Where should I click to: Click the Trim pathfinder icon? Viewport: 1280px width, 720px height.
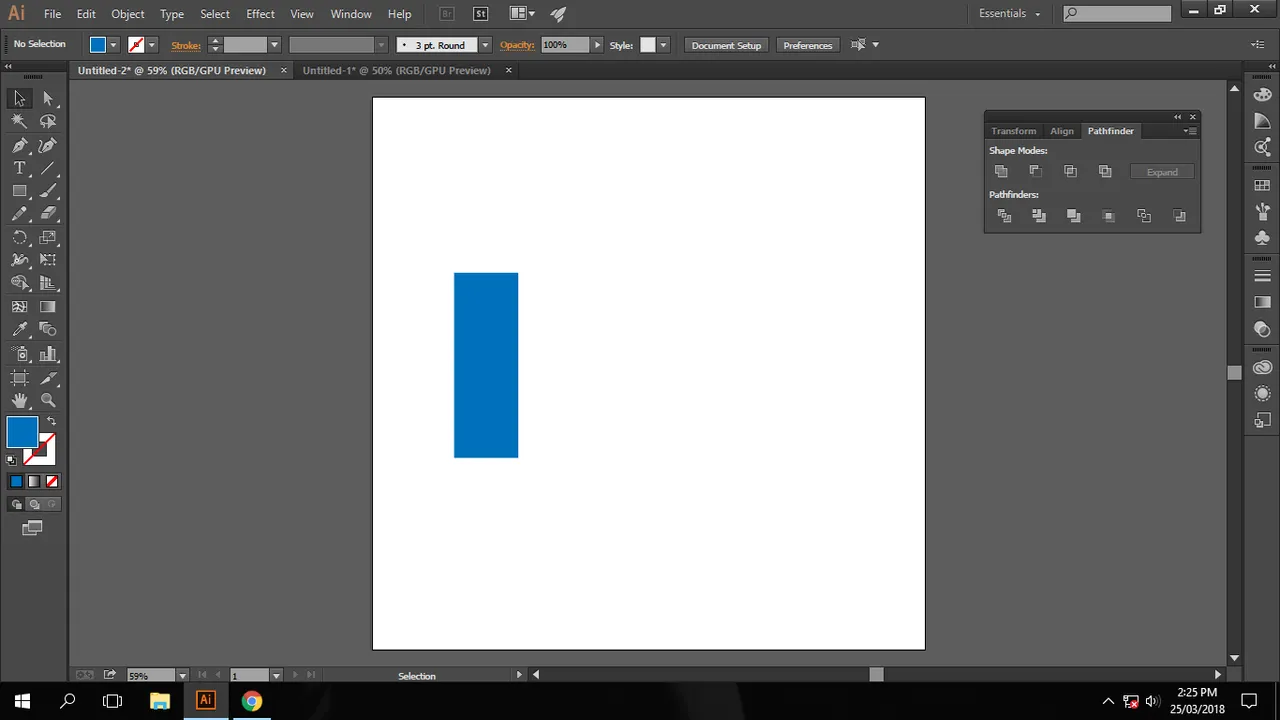[1039, 216]
